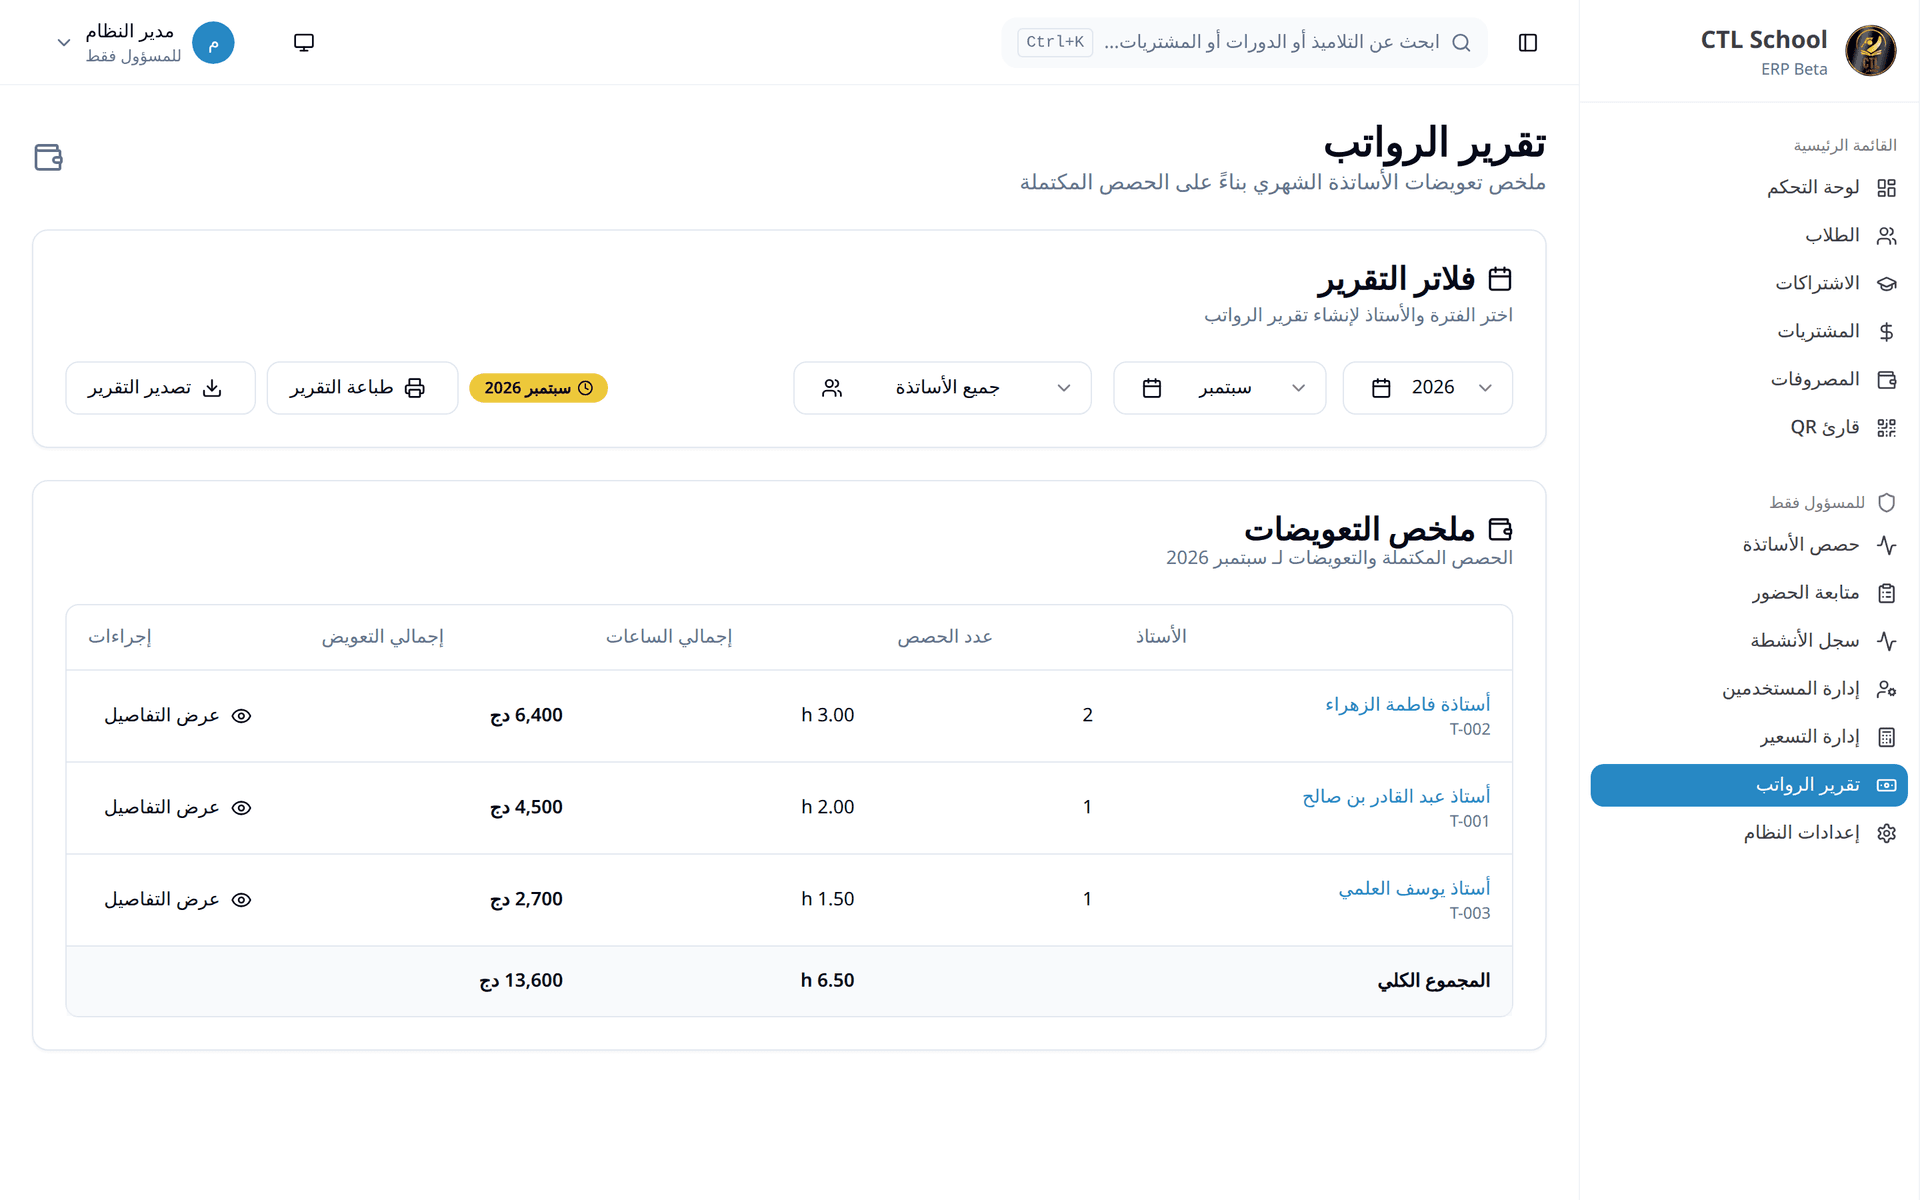The height and width of the screenshot is (1200, 1920).
Task: Click the عدد الحصص column header
Action: coord(945,637)
